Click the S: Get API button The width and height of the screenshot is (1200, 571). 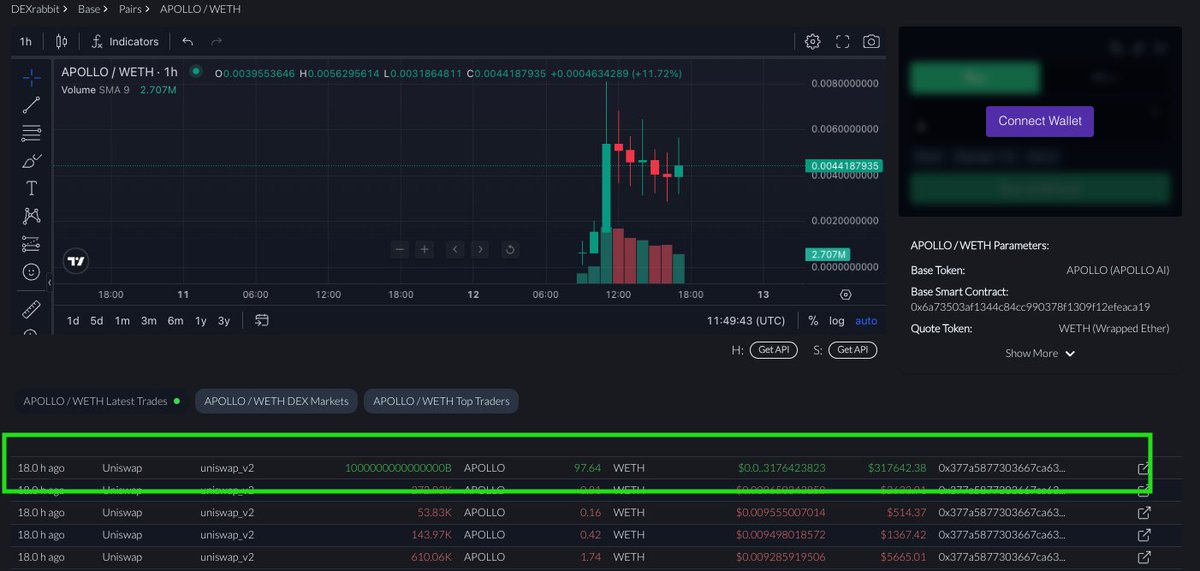[853, 350]
